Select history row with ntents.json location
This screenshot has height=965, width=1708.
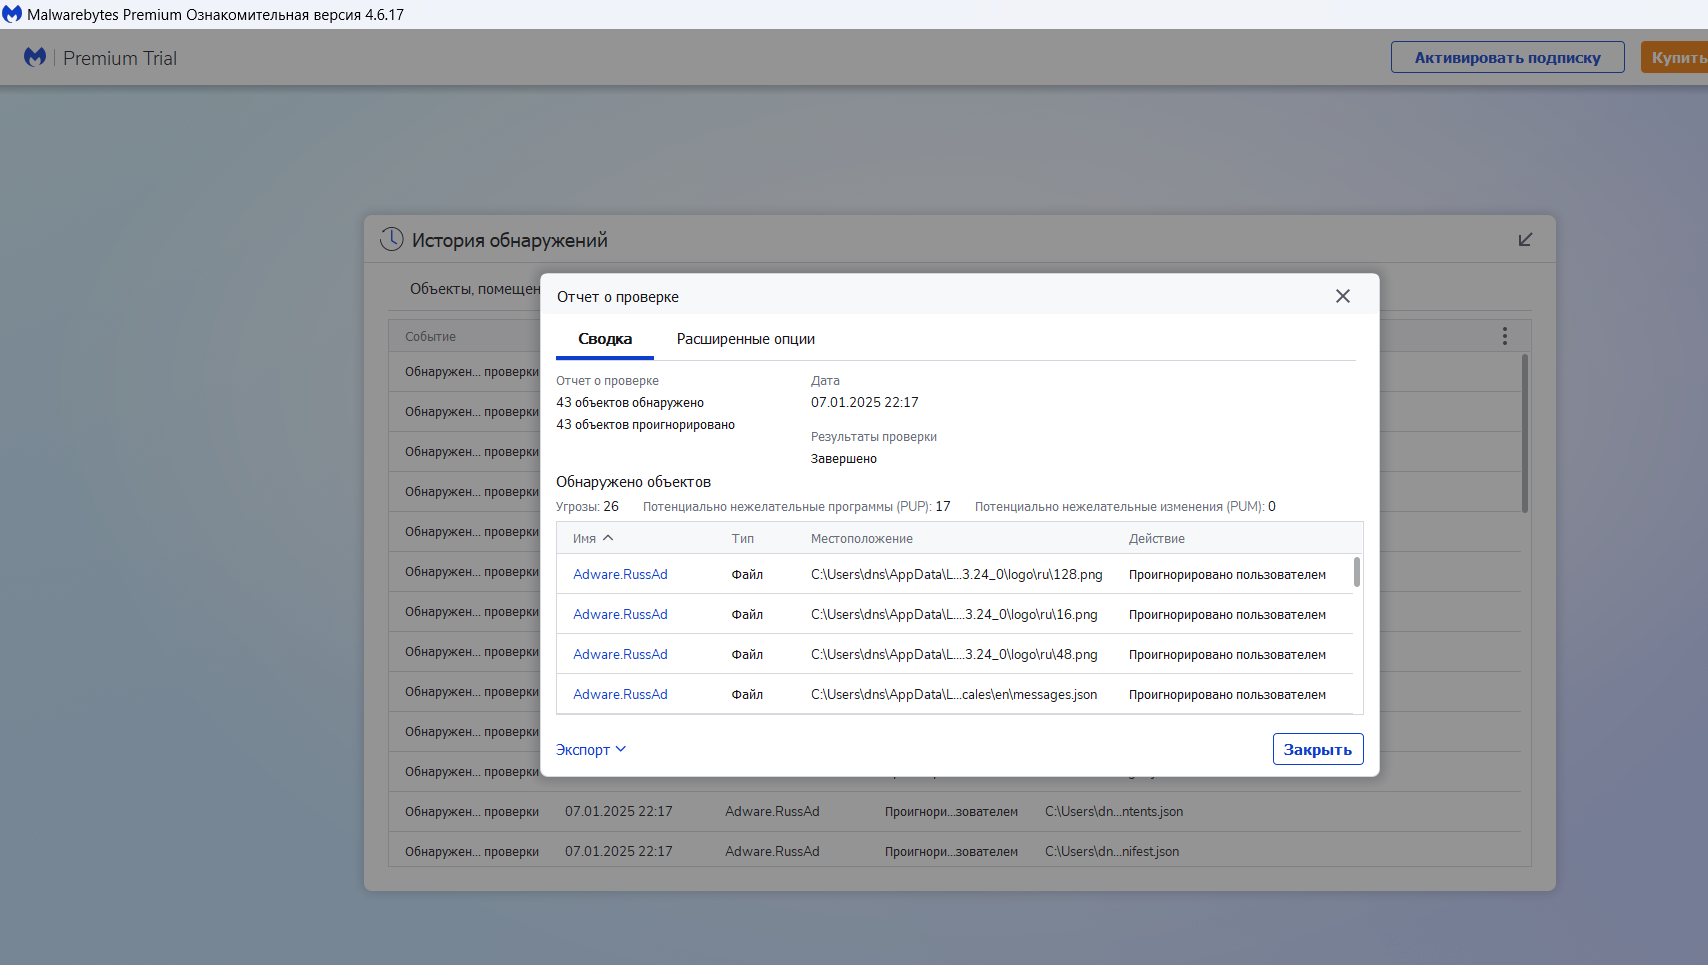tap(955, 812)
